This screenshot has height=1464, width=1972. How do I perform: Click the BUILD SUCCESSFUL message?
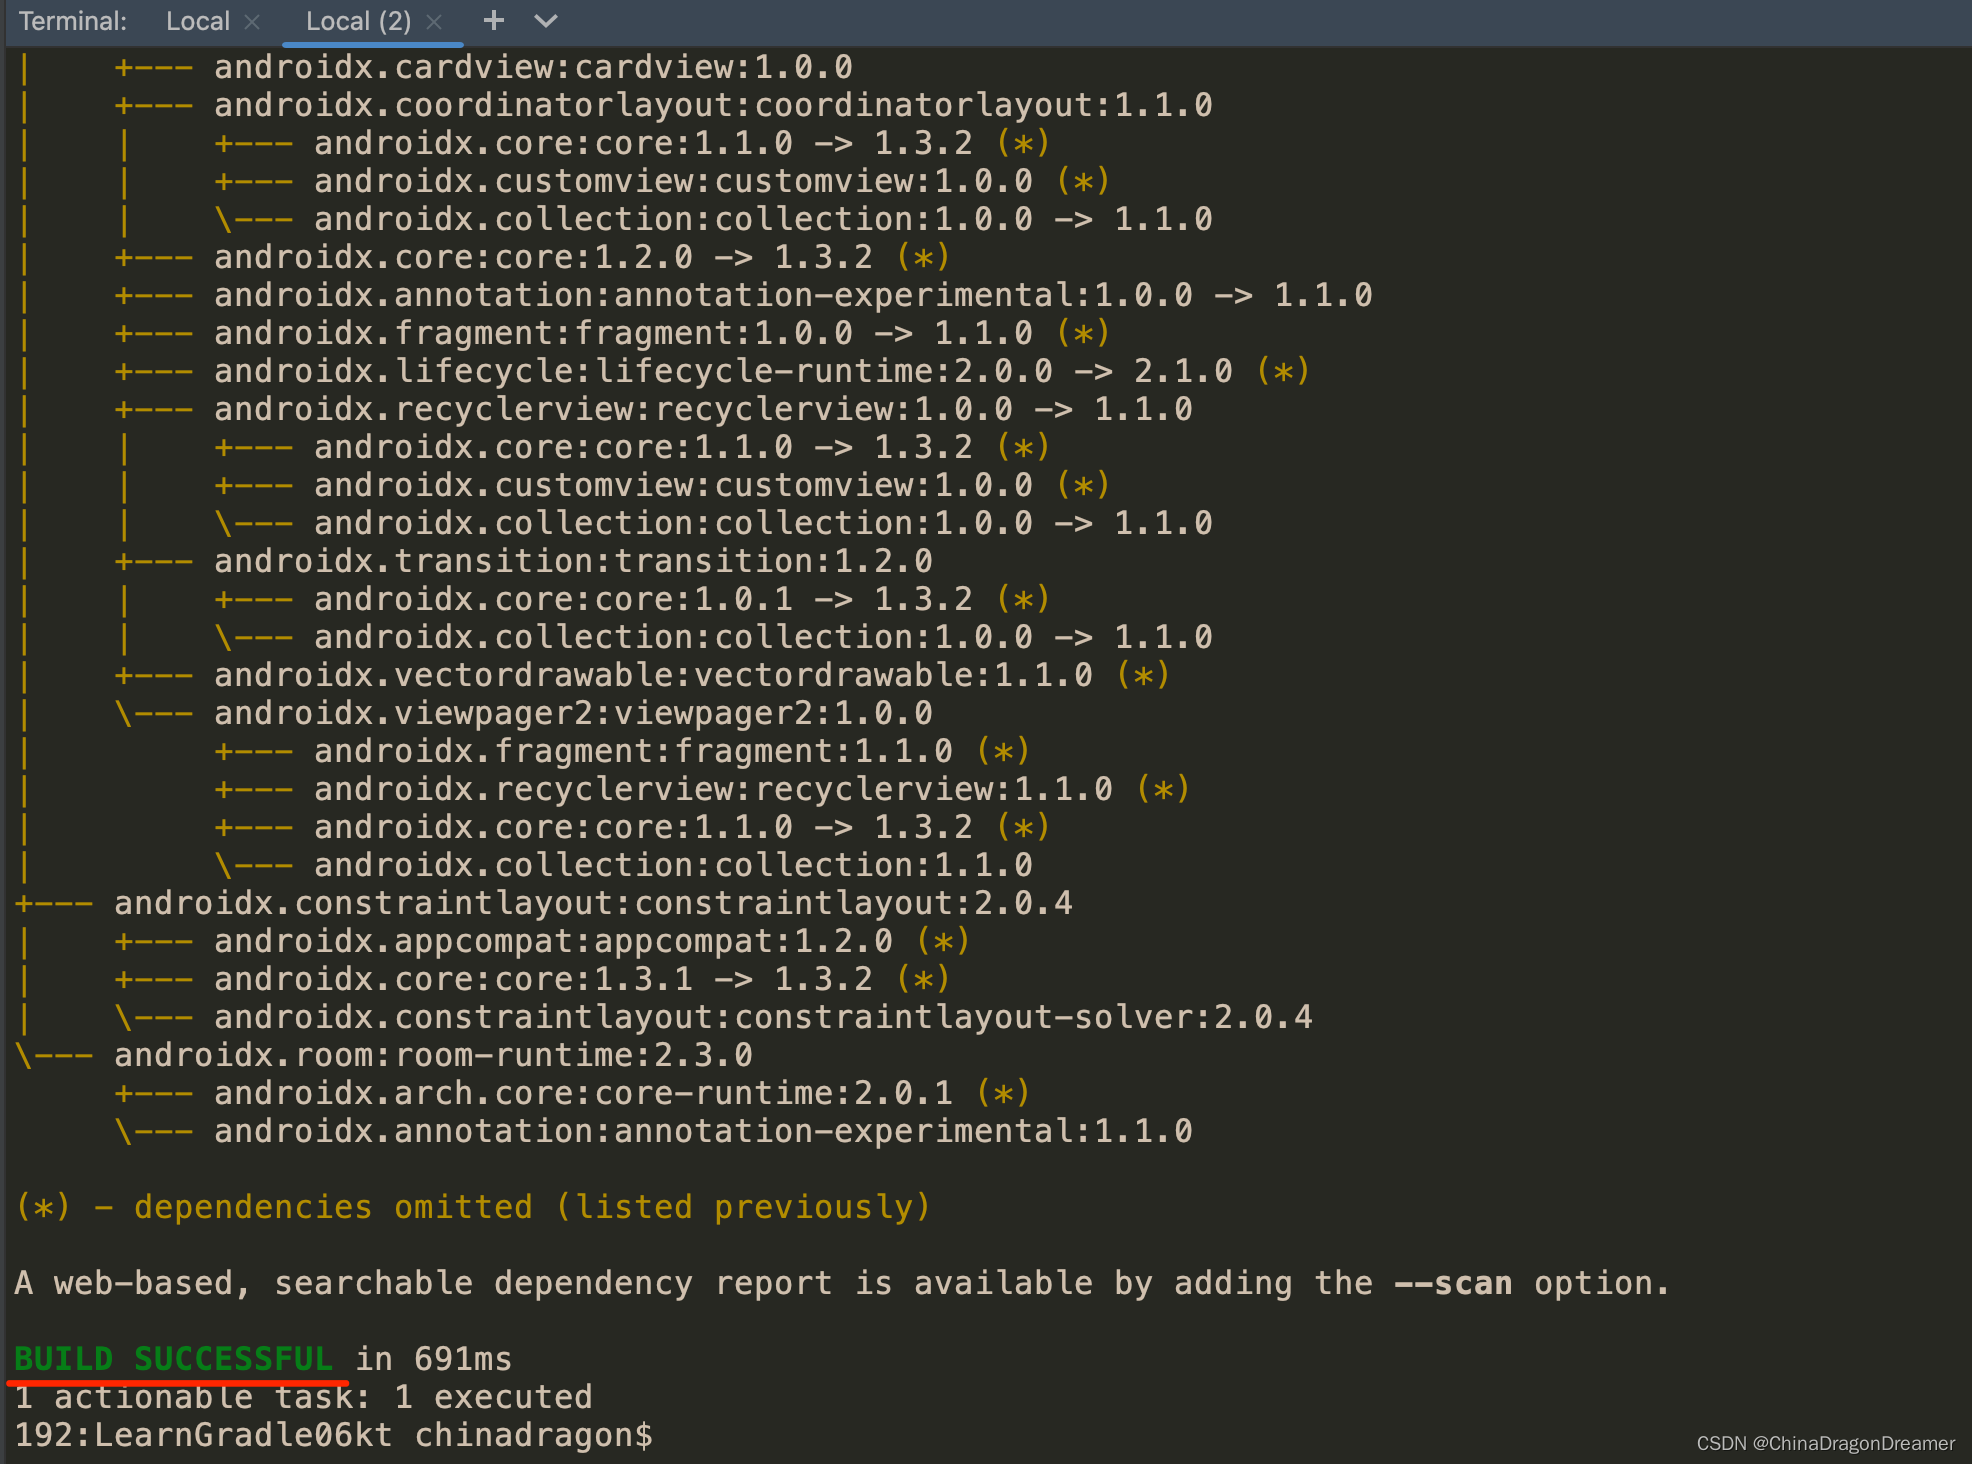(173, 1359)
